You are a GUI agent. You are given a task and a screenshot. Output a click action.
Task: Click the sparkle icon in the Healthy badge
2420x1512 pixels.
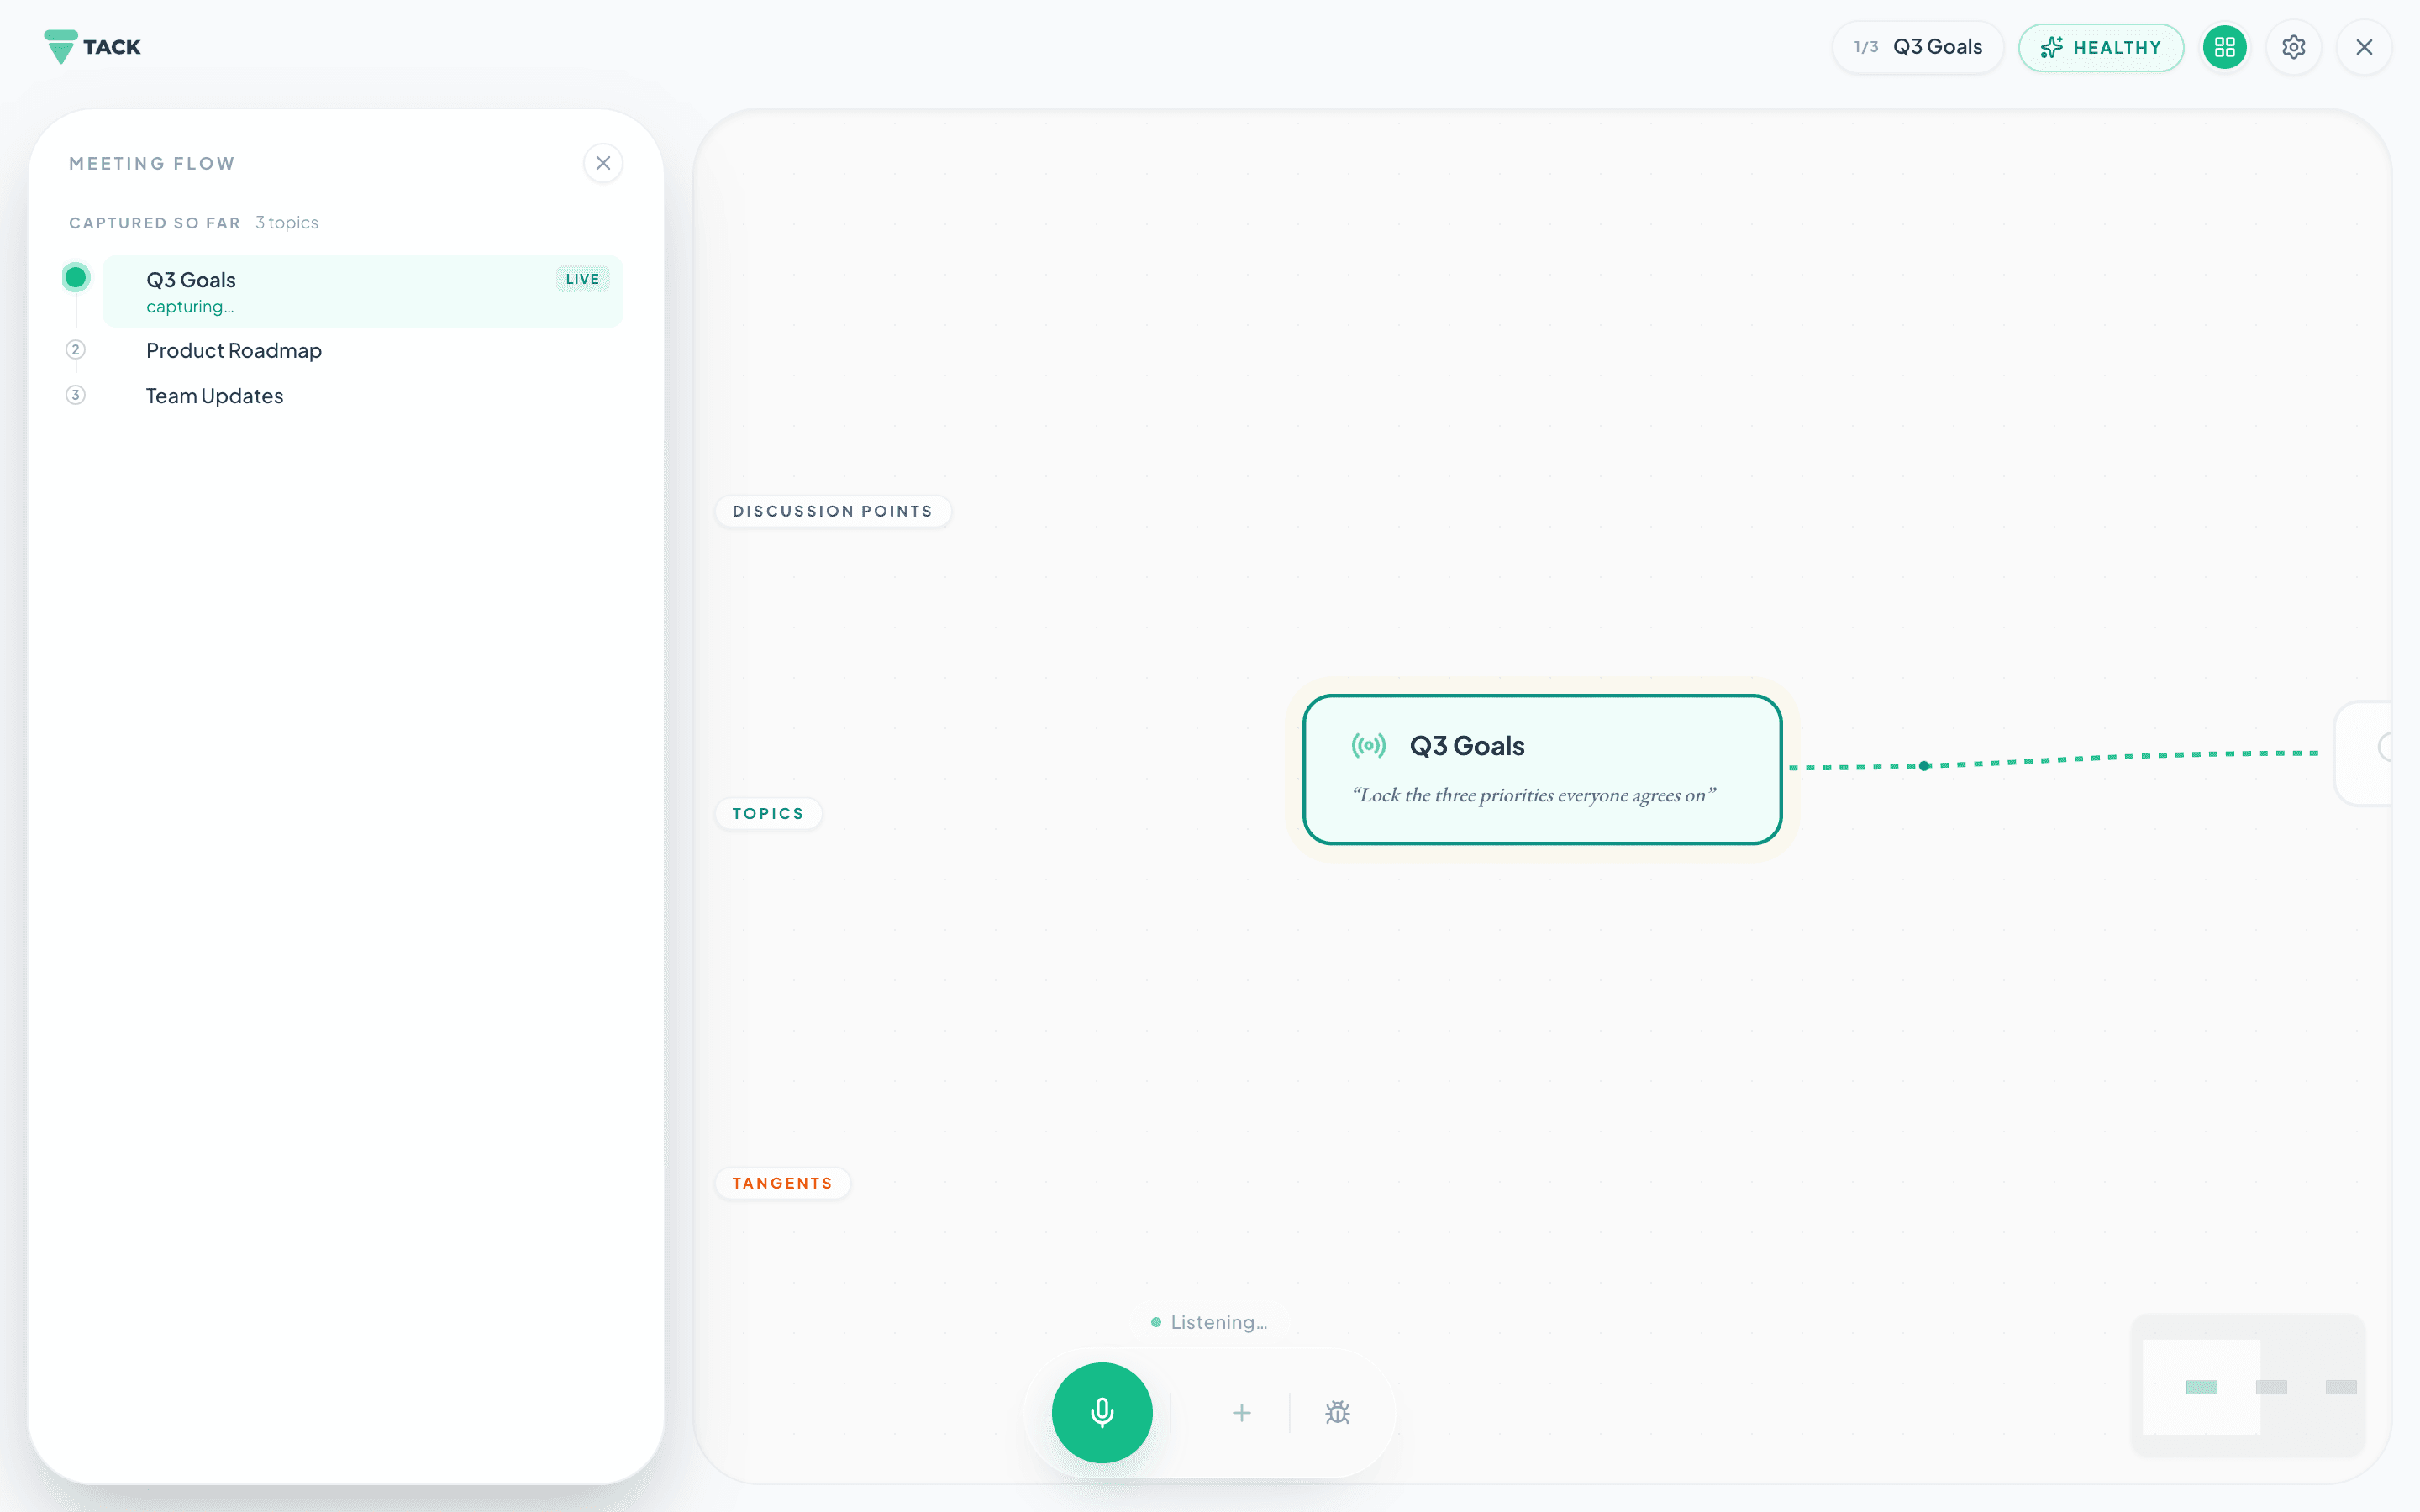[x=2051, y=47]
